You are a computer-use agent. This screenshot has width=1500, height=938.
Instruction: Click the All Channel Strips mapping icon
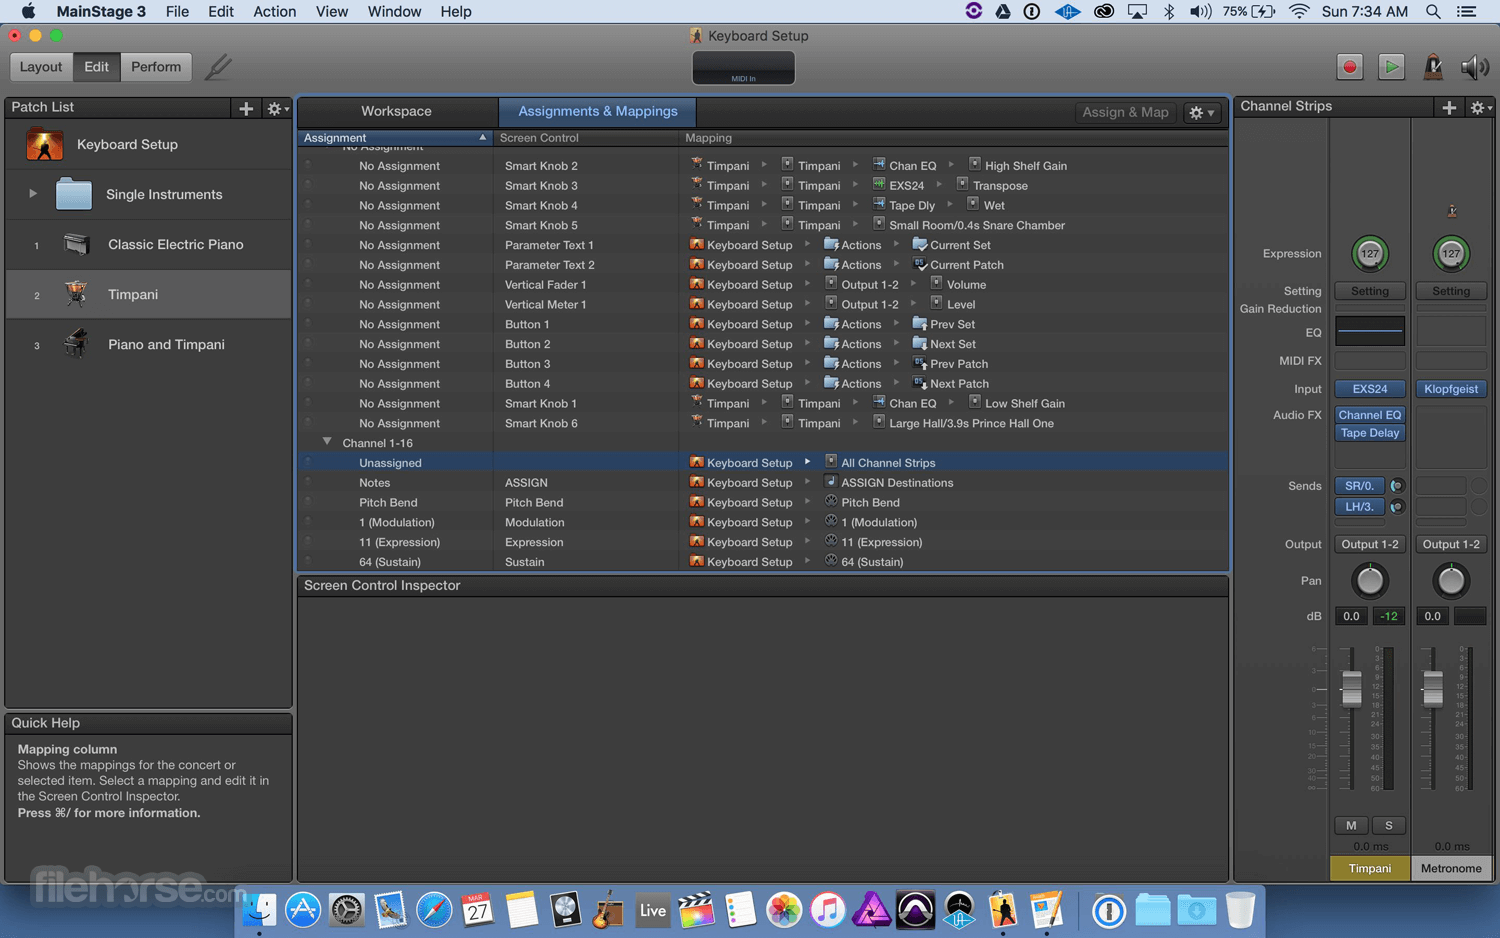point(831,462)
